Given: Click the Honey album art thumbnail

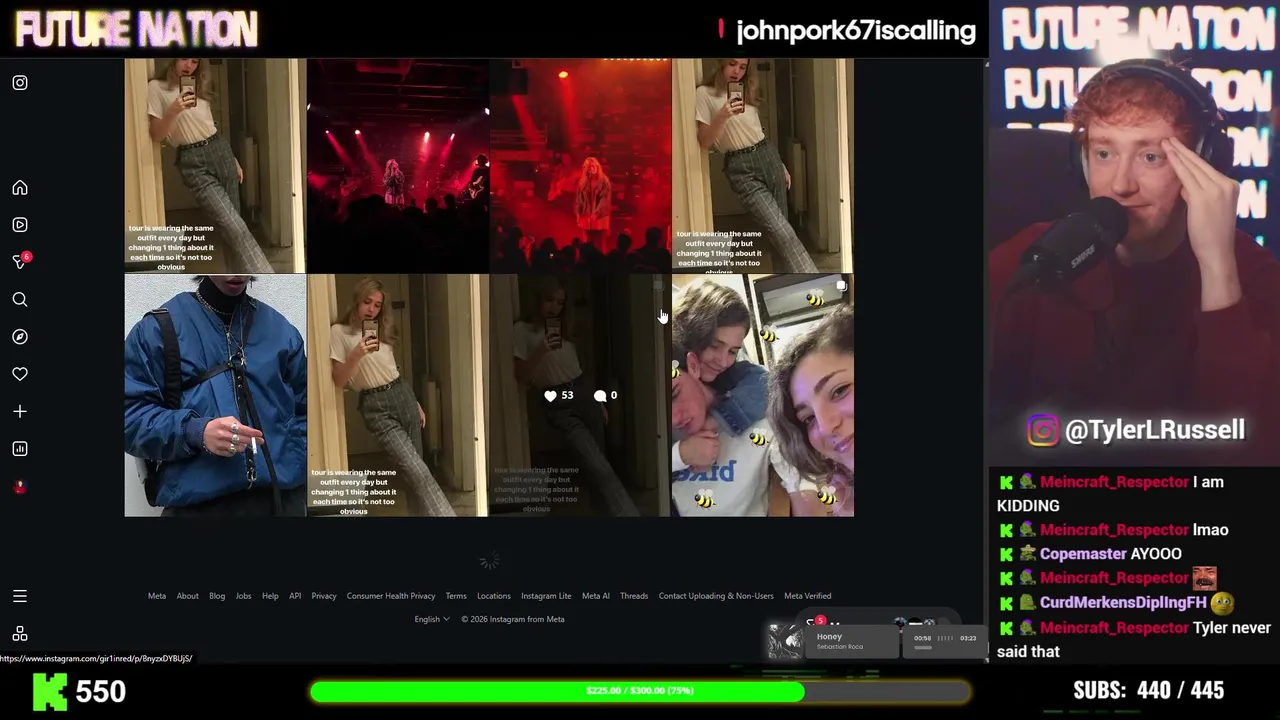Looking at the screenshot, I should 786,641.
